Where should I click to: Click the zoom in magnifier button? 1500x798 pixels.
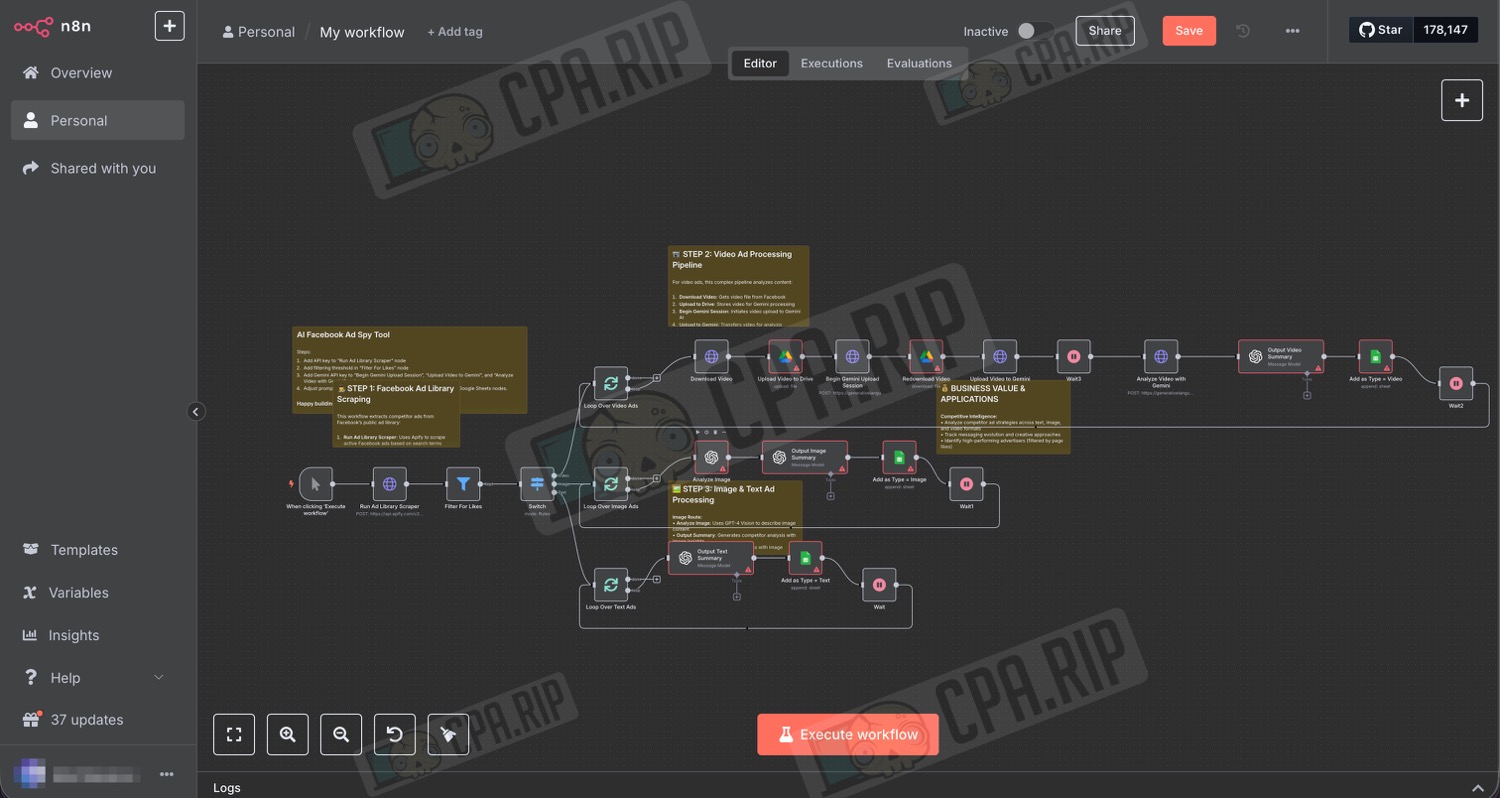tap(287, 734)
